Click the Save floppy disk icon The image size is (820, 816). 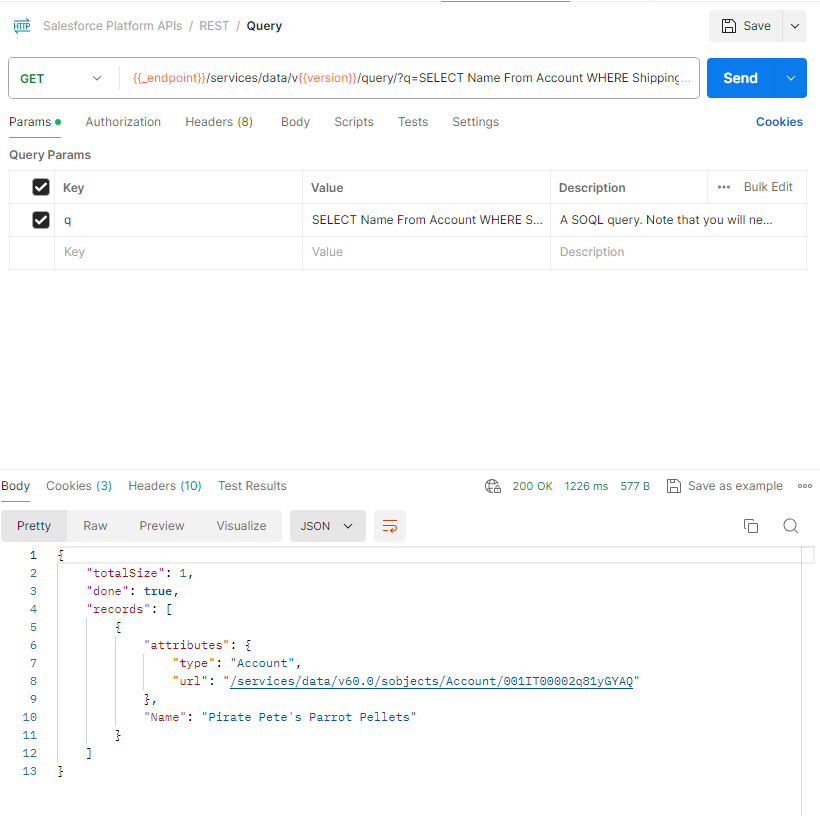(x=728, y=26)
